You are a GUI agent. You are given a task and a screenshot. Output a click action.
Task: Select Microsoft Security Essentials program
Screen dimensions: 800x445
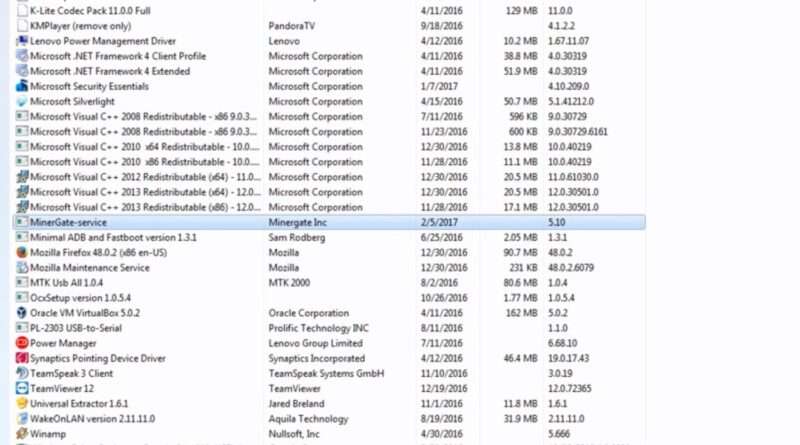[89, 86]
